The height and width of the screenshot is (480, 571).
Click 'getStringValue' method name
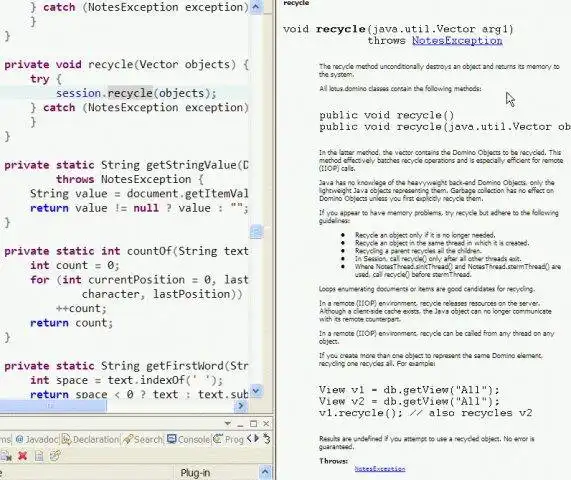pos(191,165)
